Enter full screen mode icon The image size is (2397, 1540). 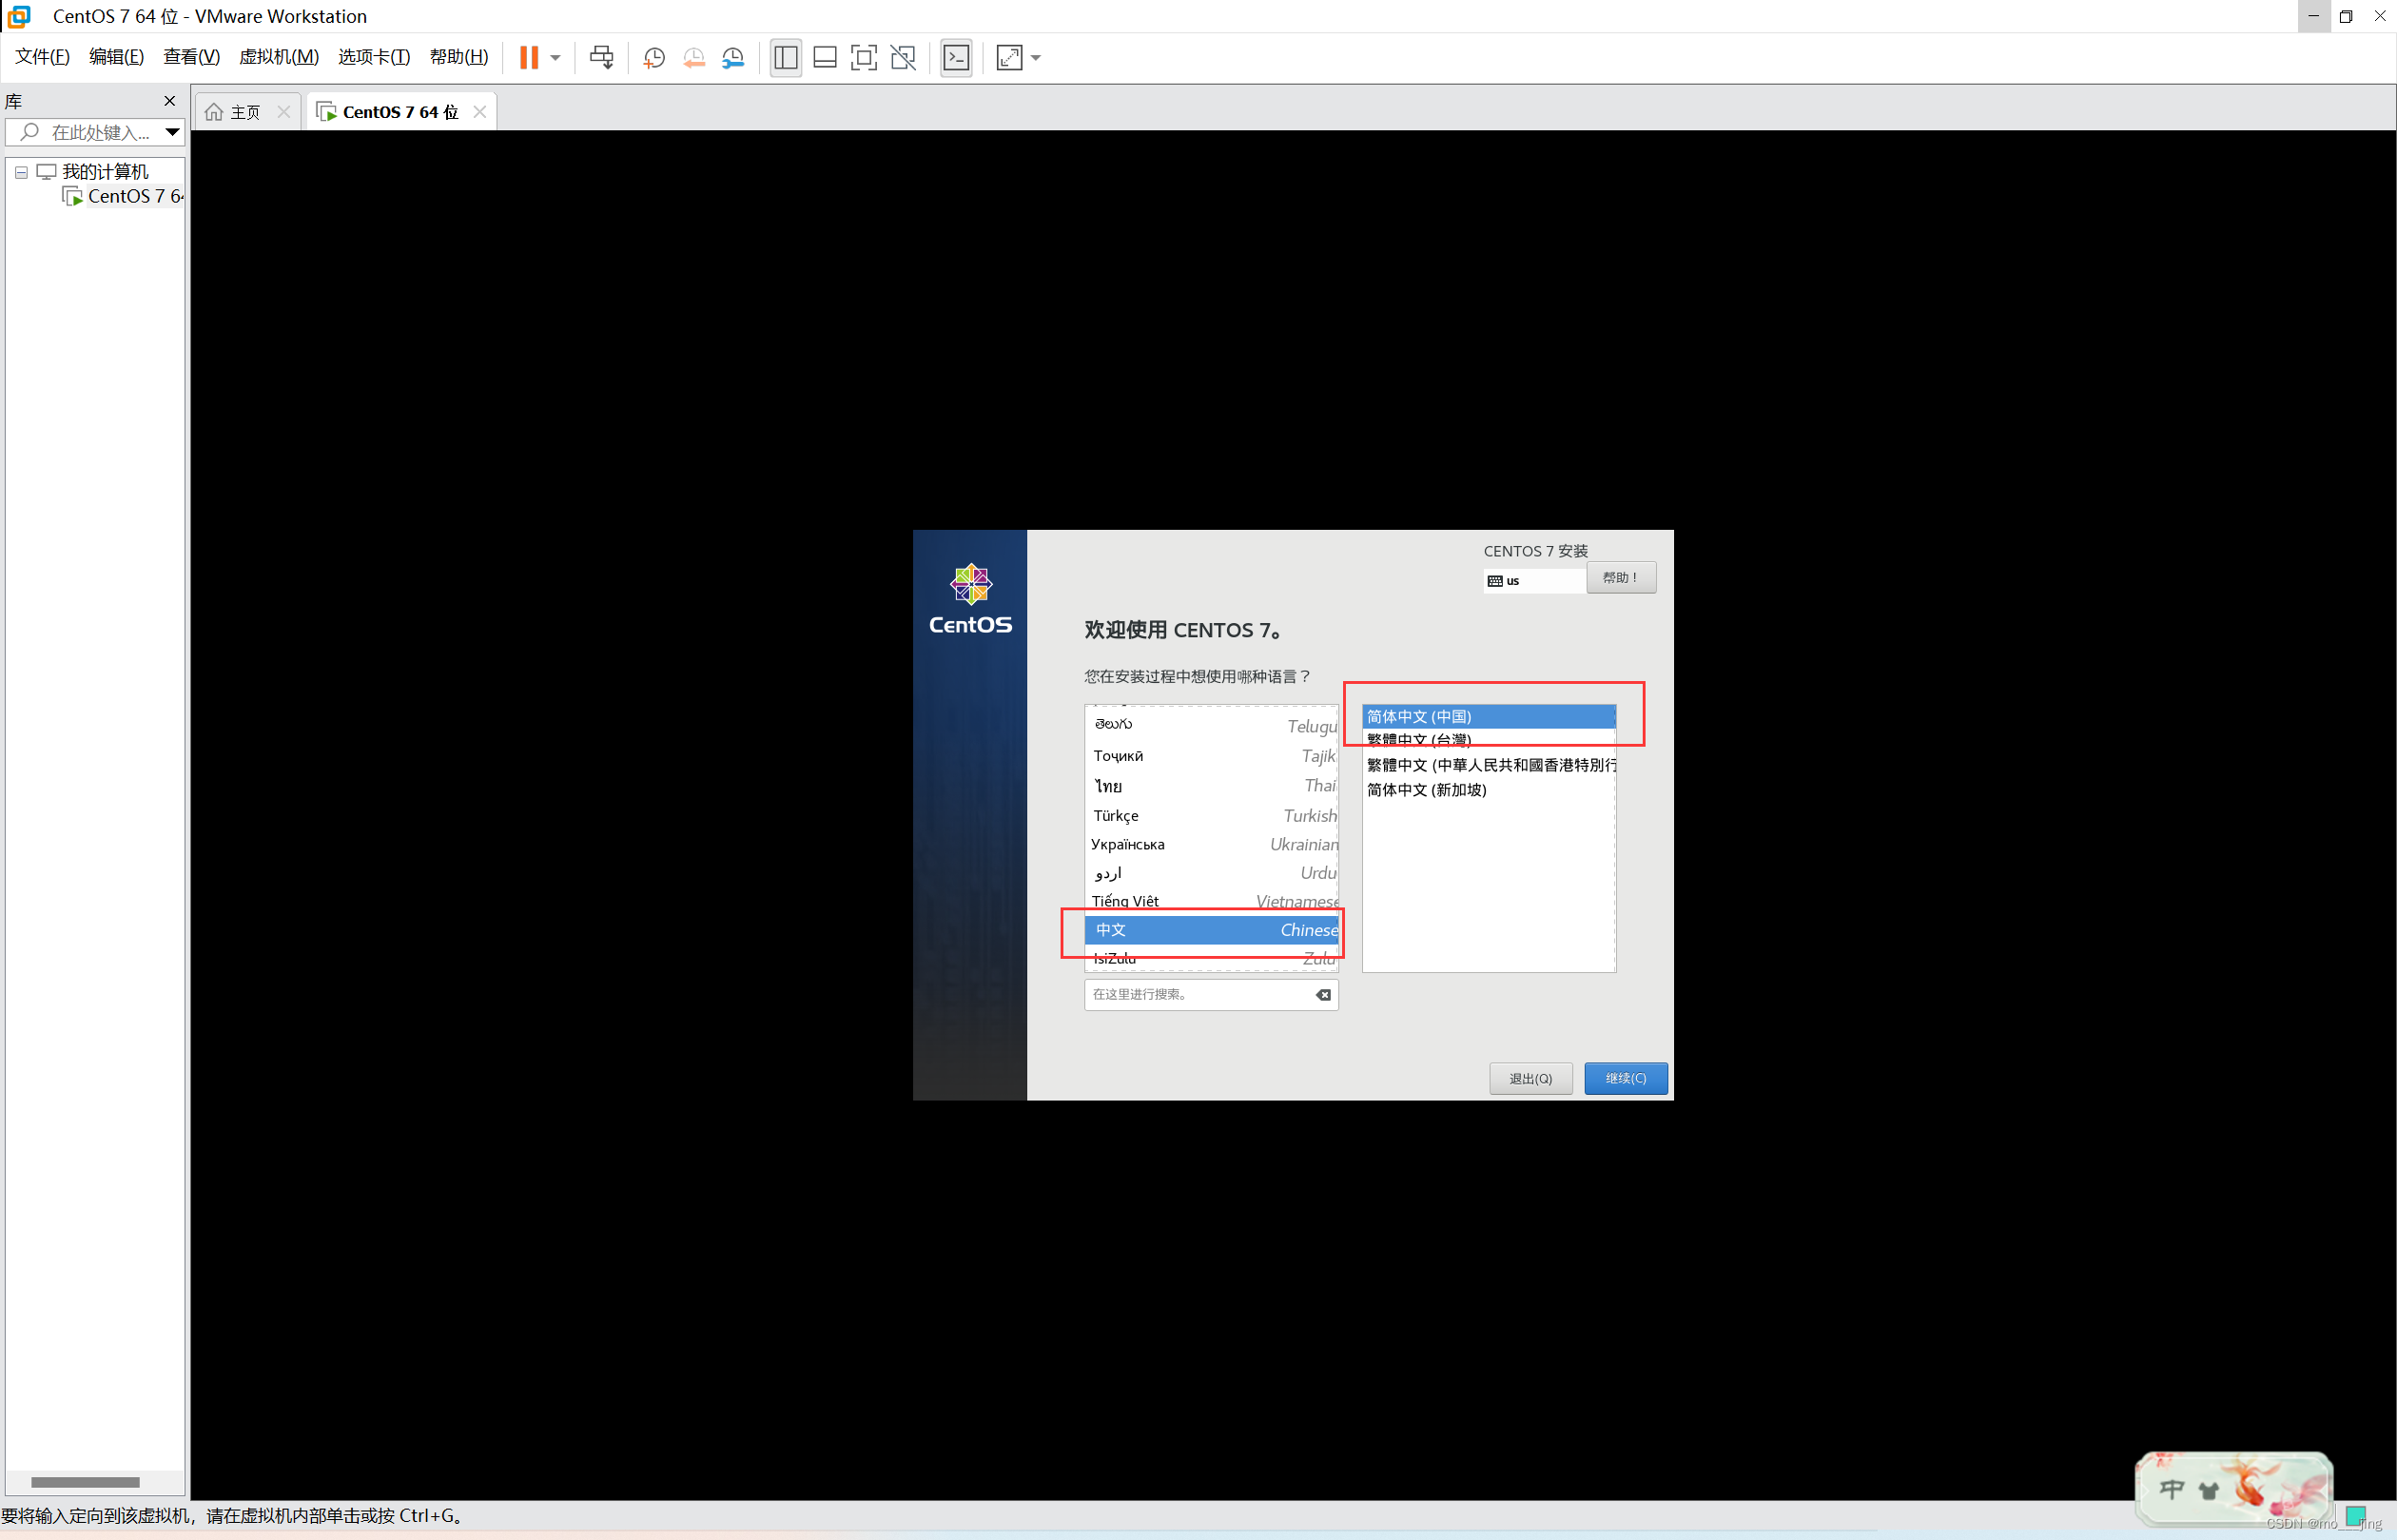pos(863,58)
